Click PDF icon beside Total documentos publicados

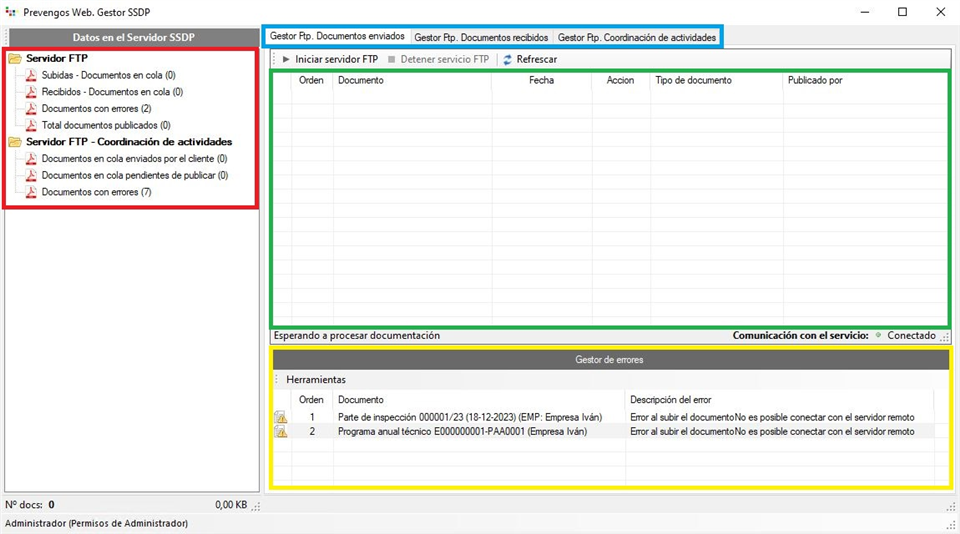(x=31, y=126)
